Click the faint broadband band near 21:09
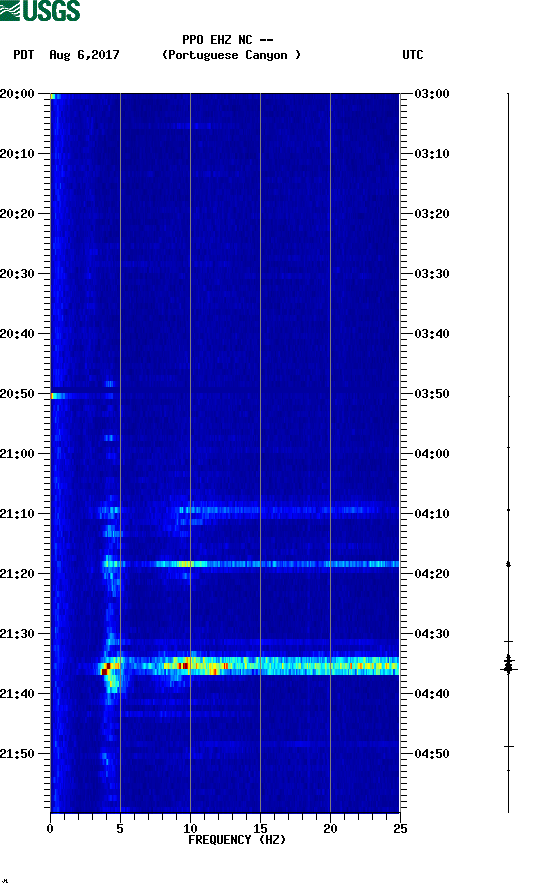Image resolution: width=552 pixels, height=892 pixels. pos(249,510)
